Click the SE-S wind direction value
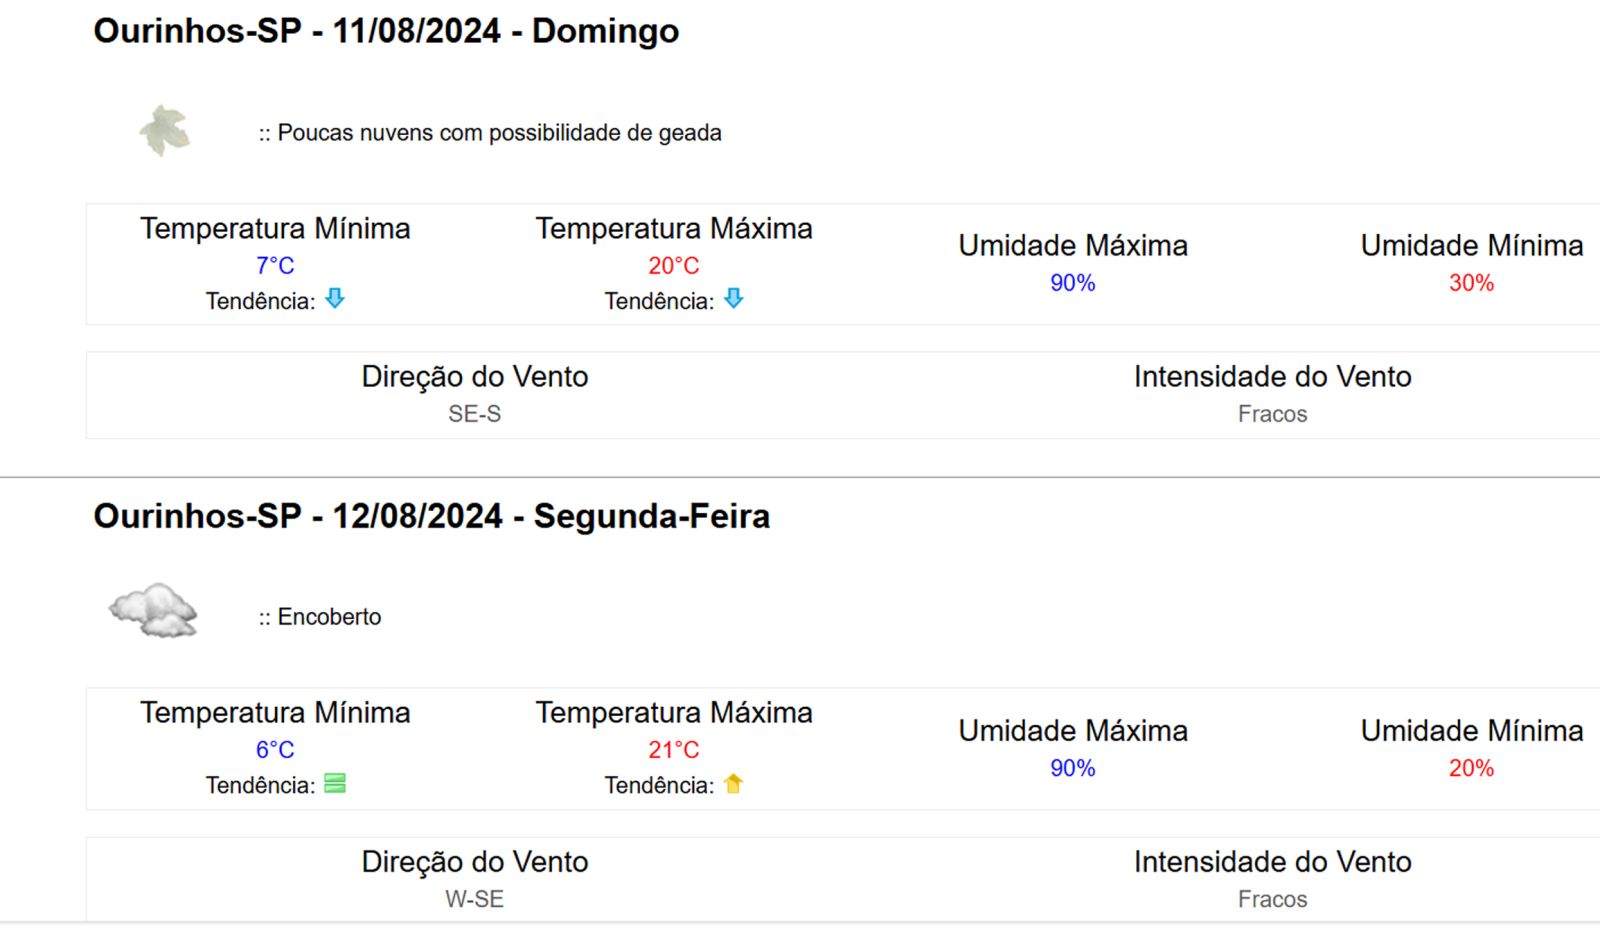 (474, 414)
